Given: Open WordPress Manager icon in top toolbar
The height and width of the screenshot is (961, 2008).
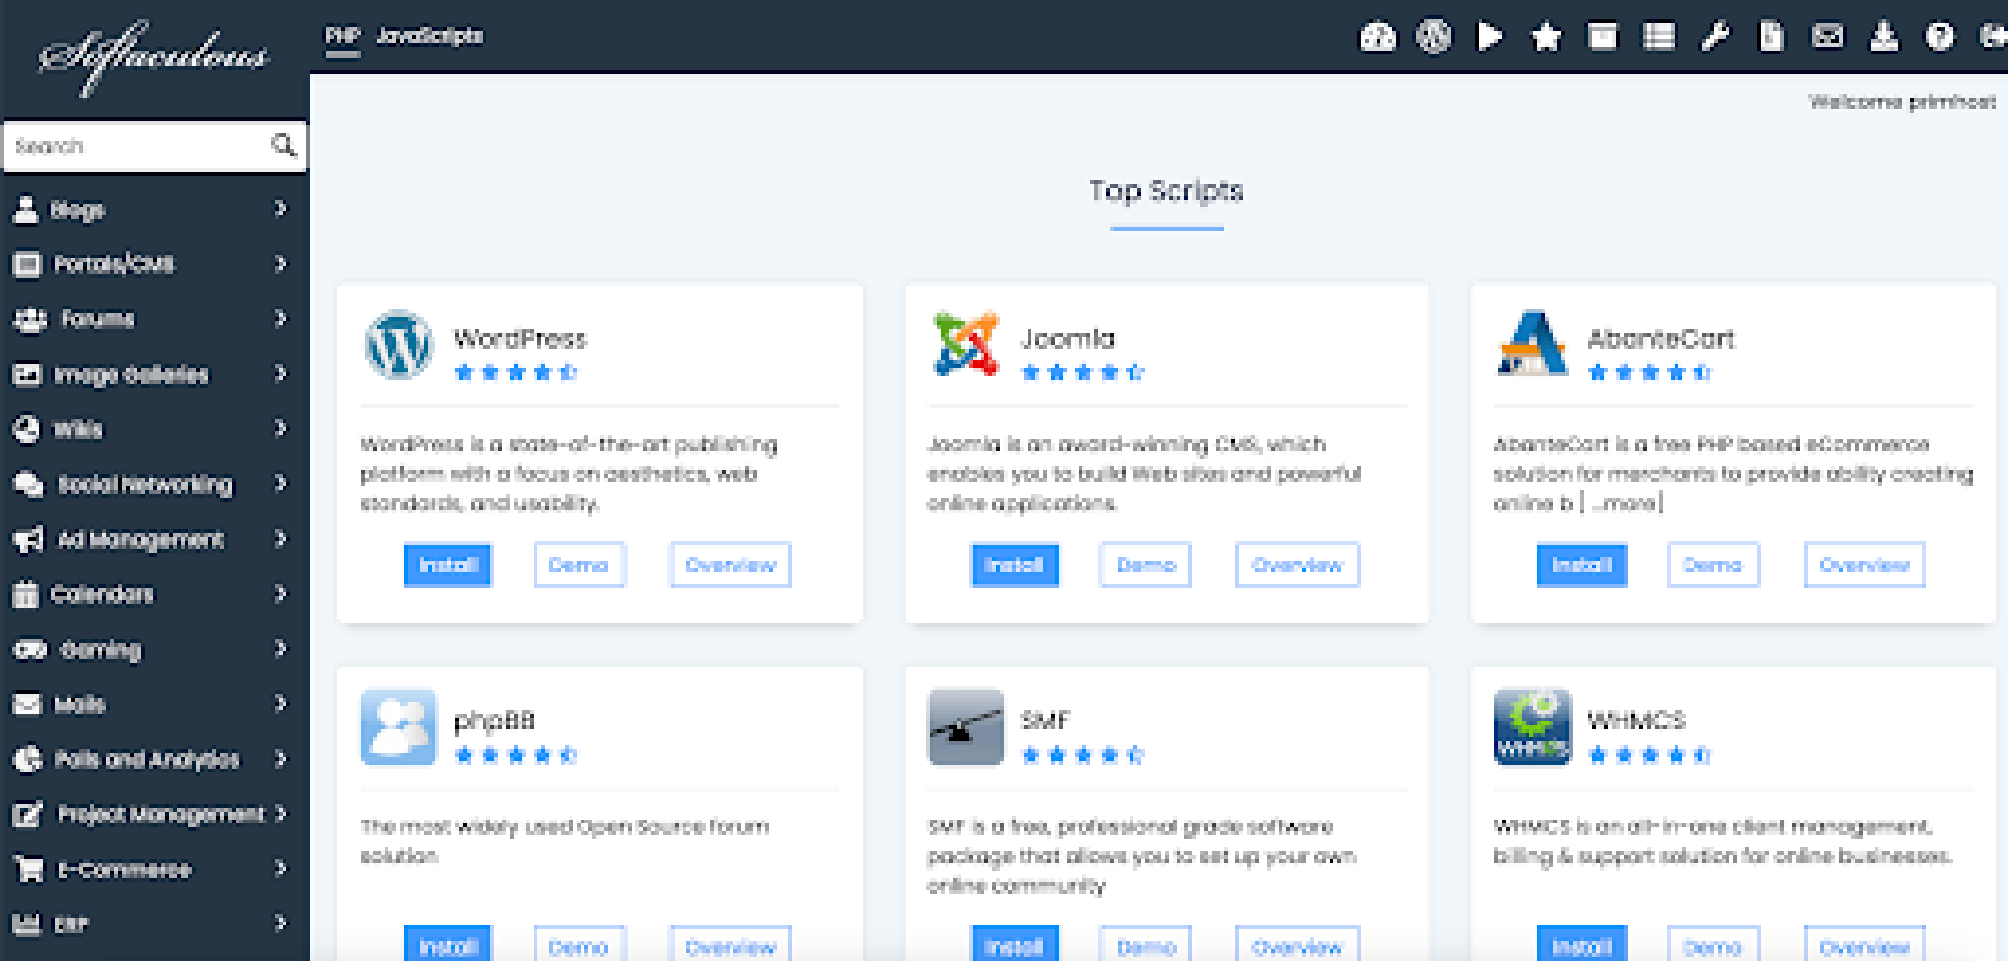Looking at the screenshot, I should pyautogui.click(x=1433, y=38).
